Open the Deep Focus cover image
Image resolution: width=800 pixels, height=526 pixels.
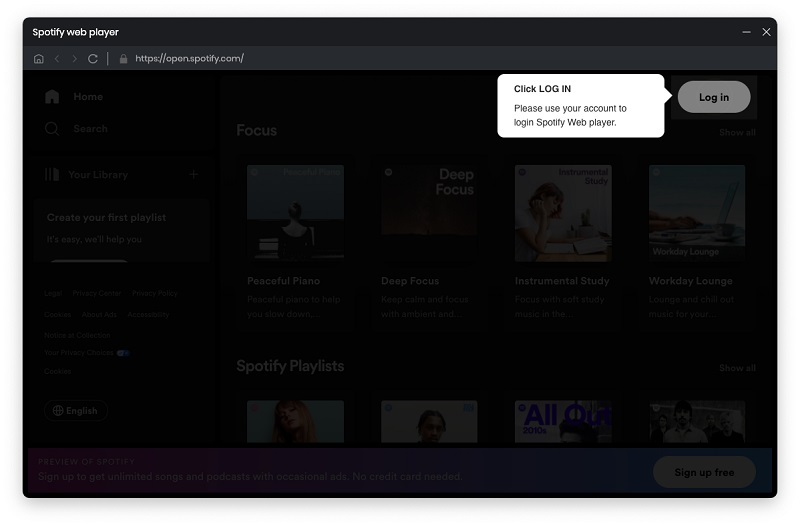tap(429, 213)
